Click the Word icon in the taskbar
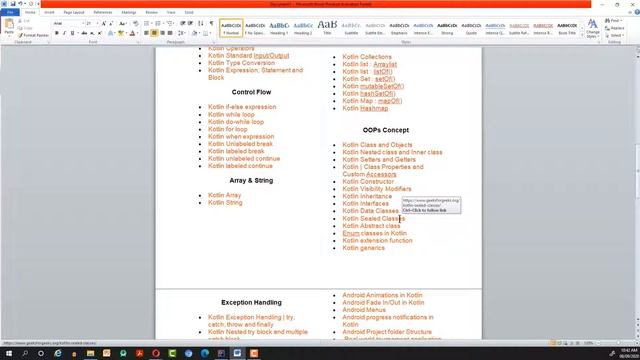The image size is (640, 360). coord(237,353)
